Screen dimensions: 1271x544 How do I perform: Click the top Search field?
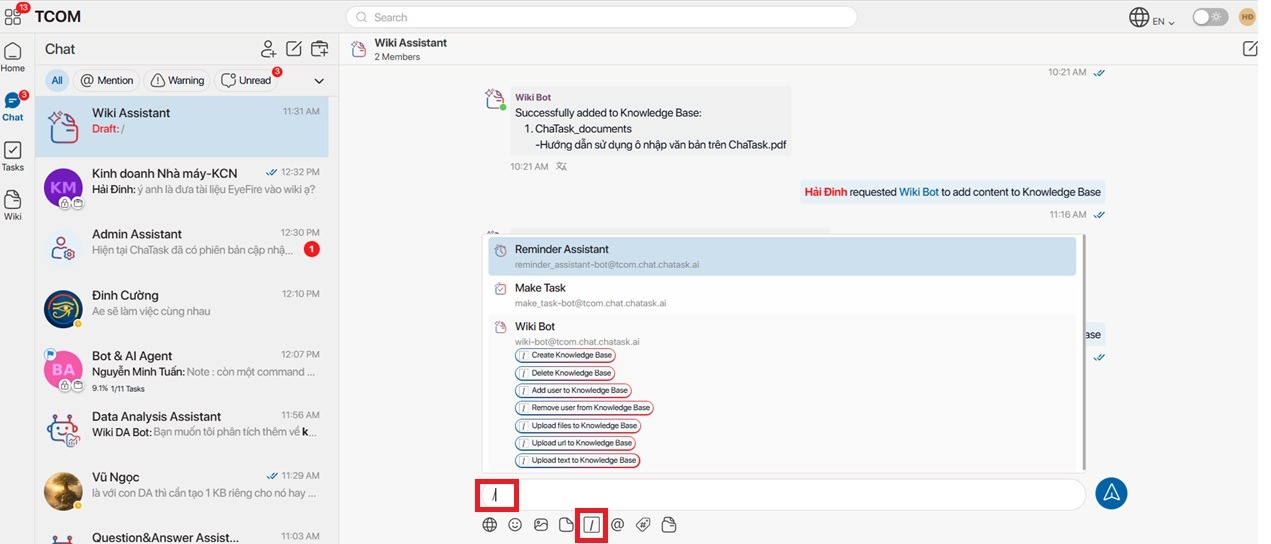(x=601, y=17)
